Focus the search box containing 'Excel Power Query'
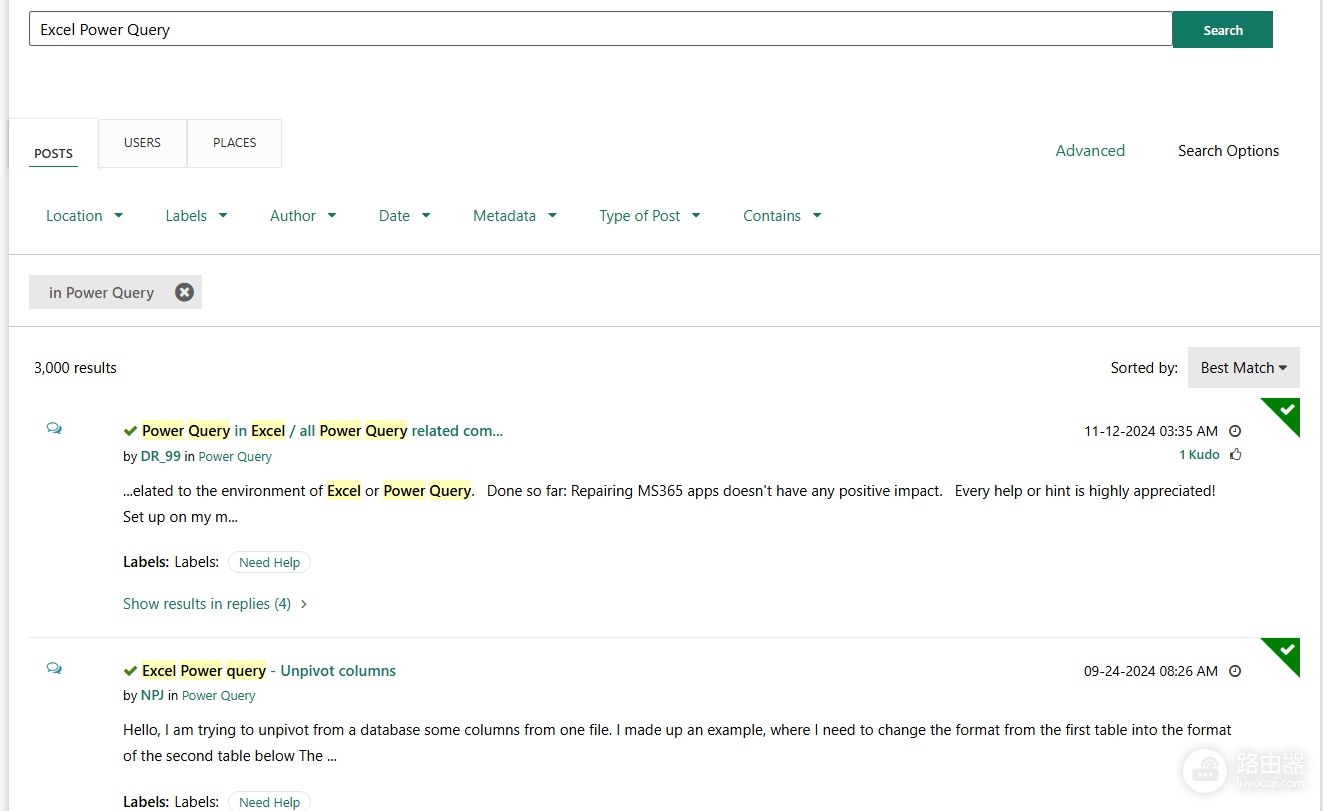Viewport: 1323px width, 811px height. [600, 29]
